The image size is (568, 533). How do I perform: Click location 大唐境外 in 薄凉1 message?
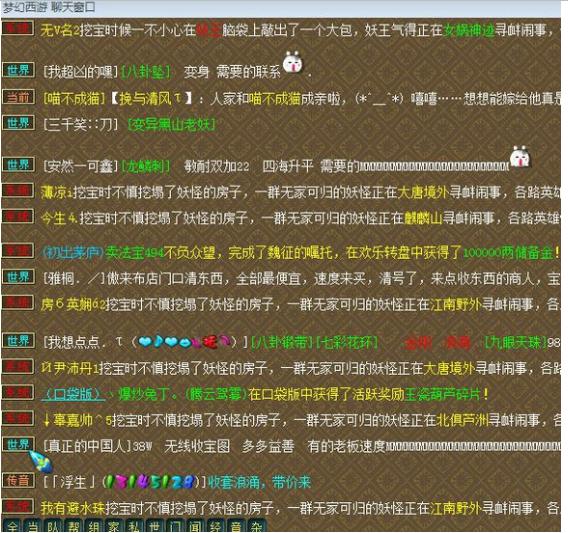pyautogui.click(x=423, y=192)
